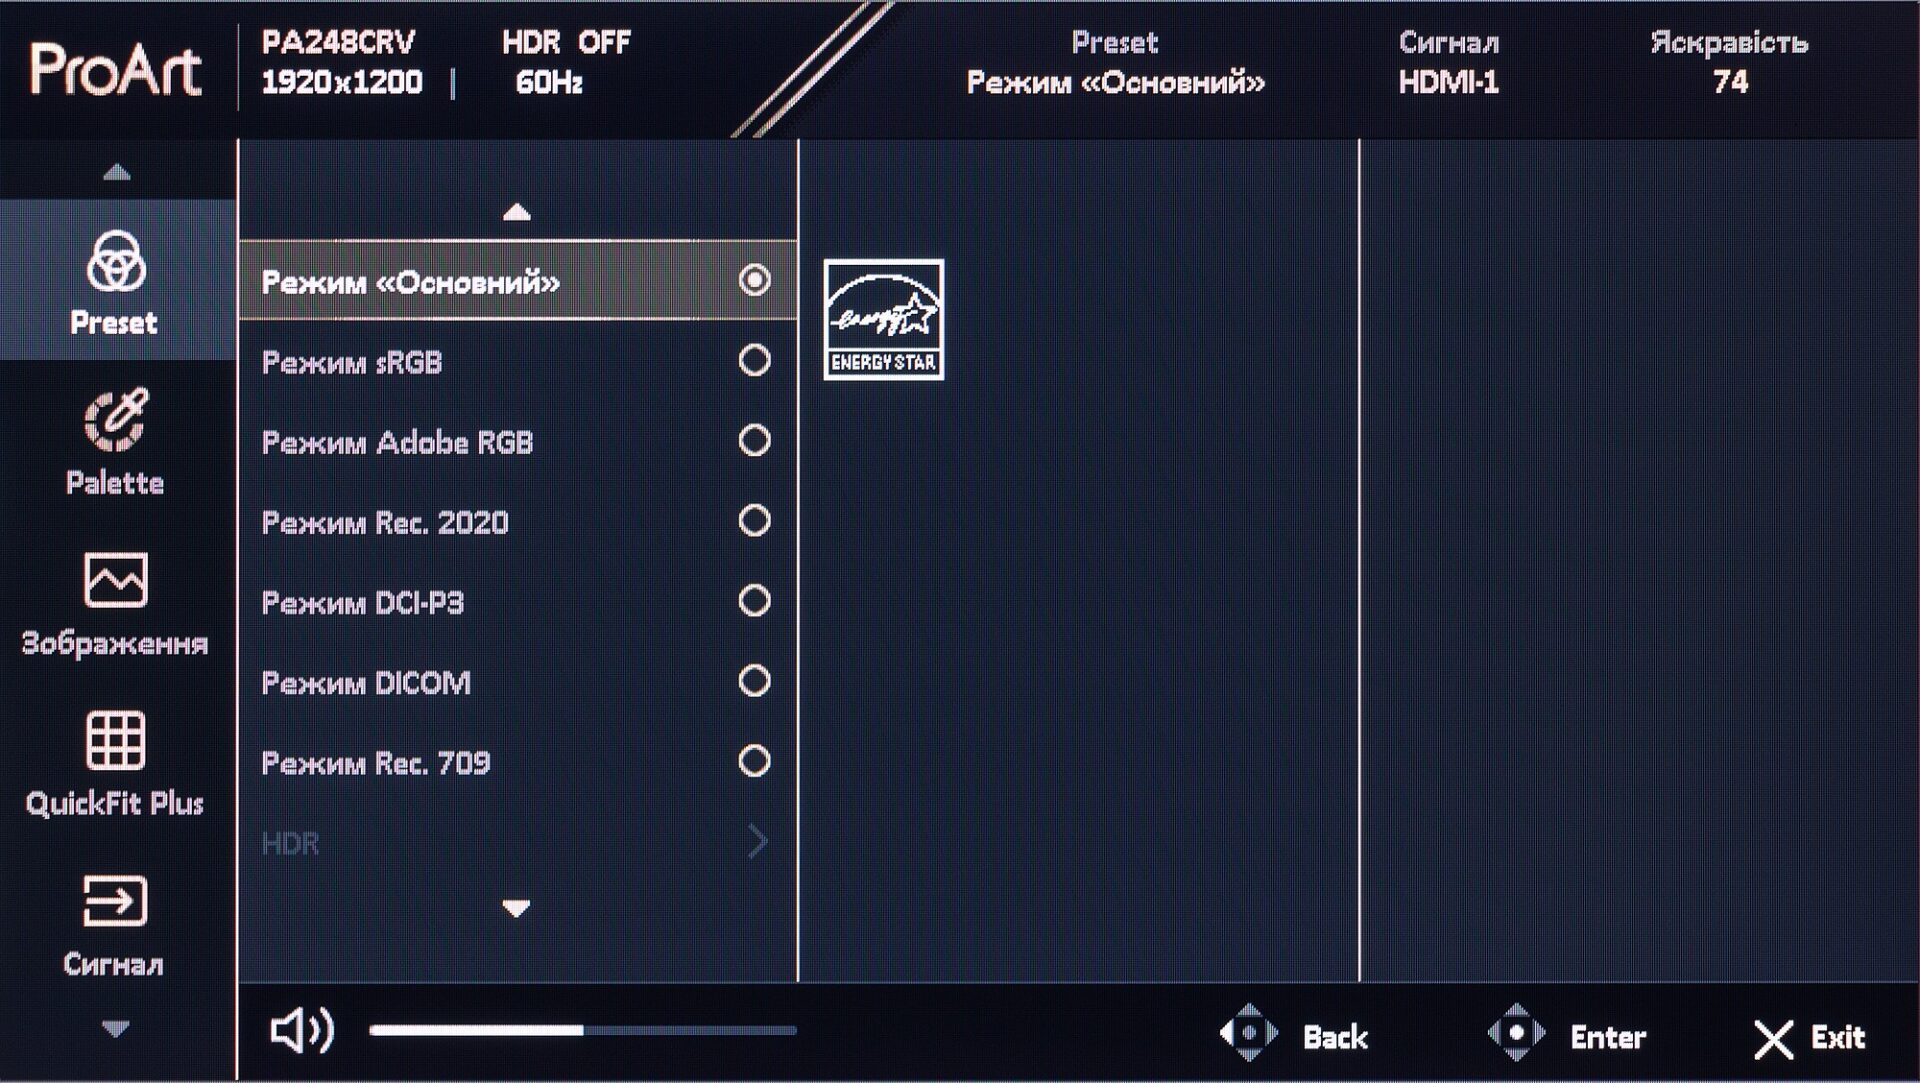
Task: Select radio button for Режим Rec. 709
Action: click(x=755, y=761)
